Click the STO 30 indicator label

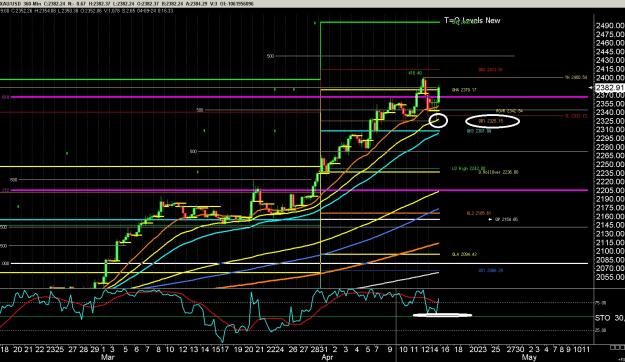(x=609, y=318)
